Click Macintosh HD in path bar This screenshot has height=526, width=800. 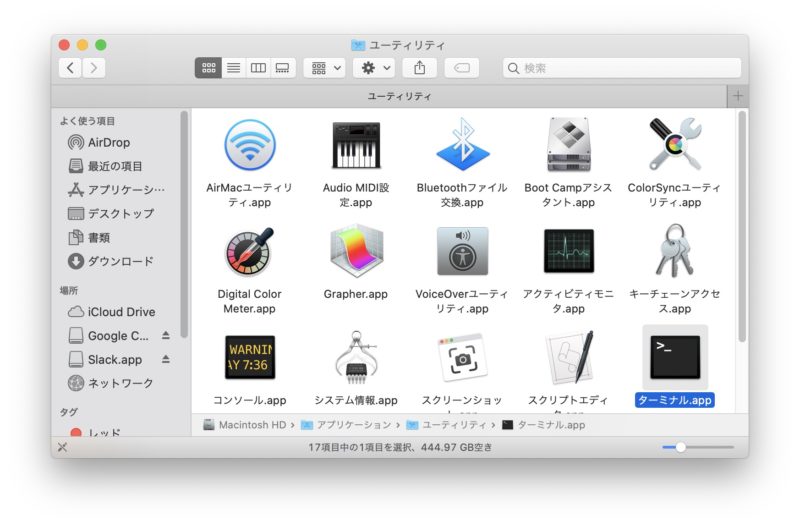(245, 424)
